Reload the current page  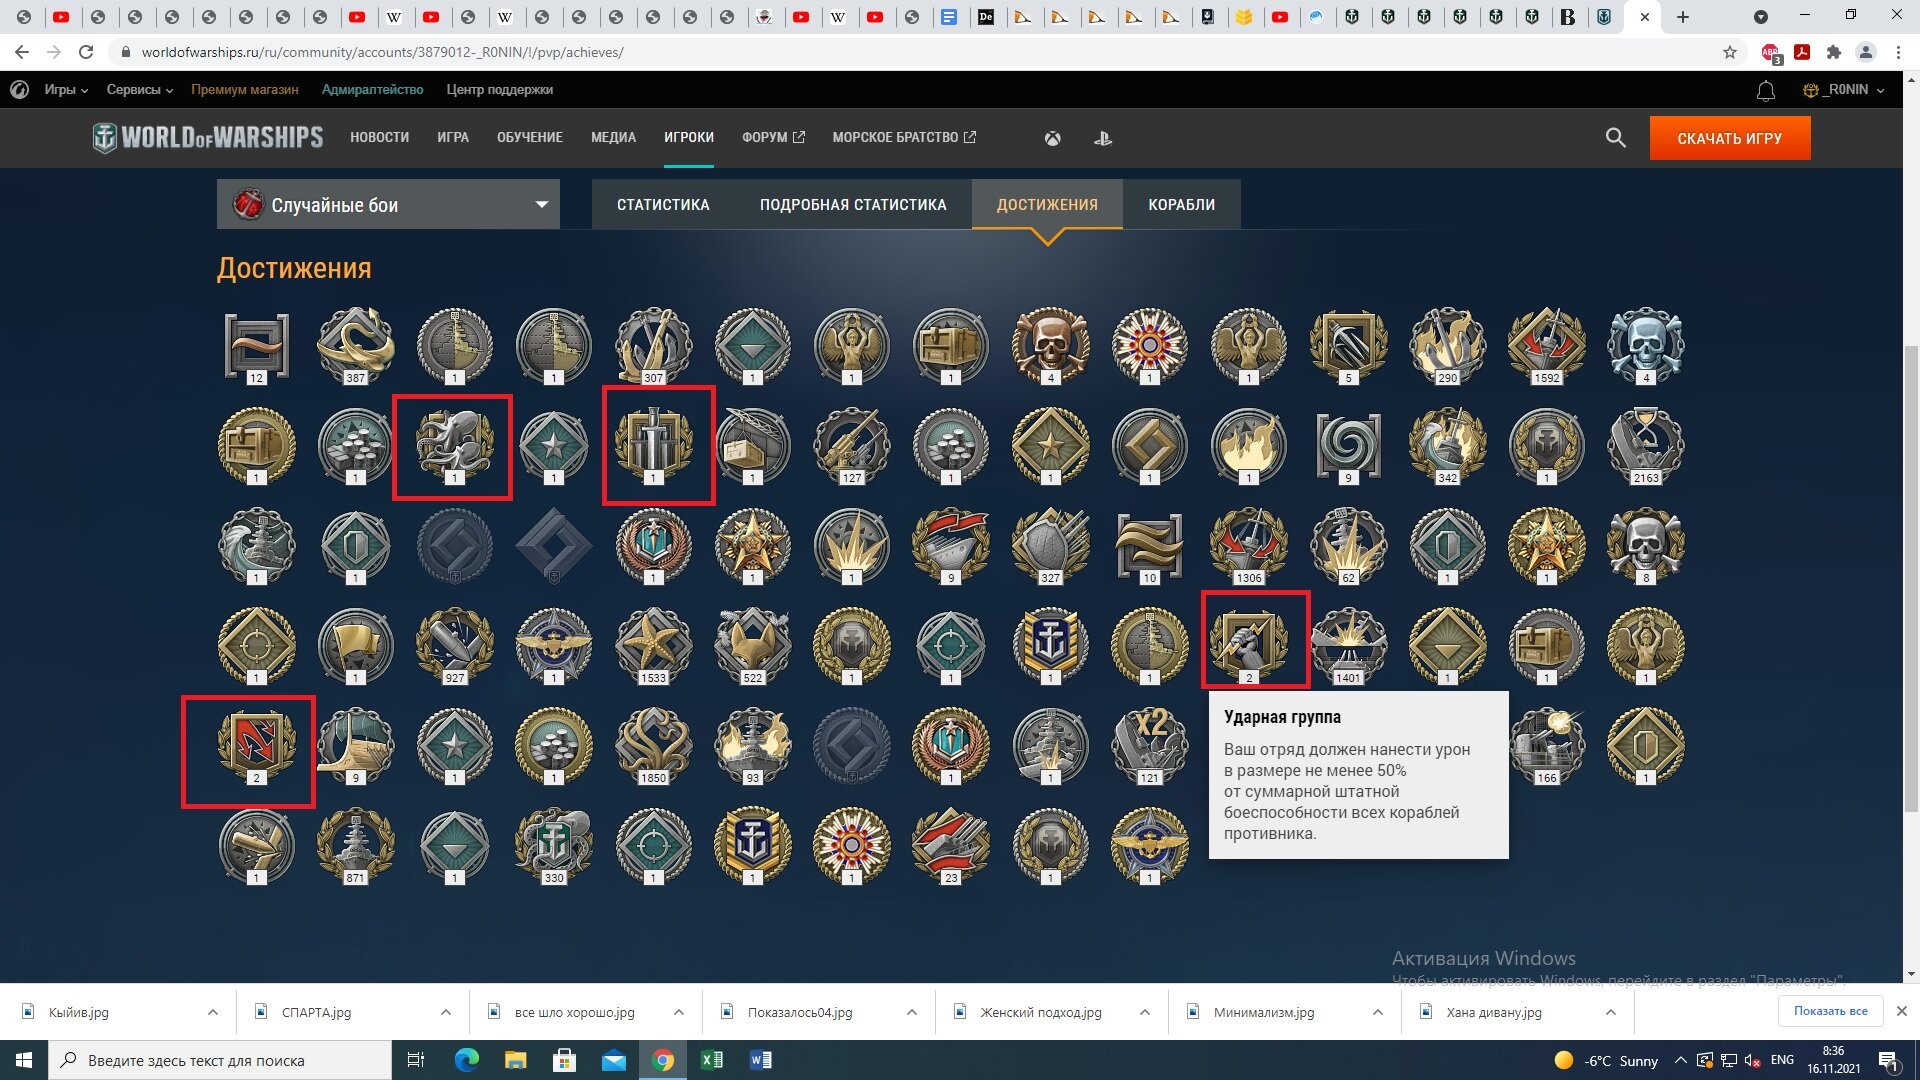[x=86, y=52]
